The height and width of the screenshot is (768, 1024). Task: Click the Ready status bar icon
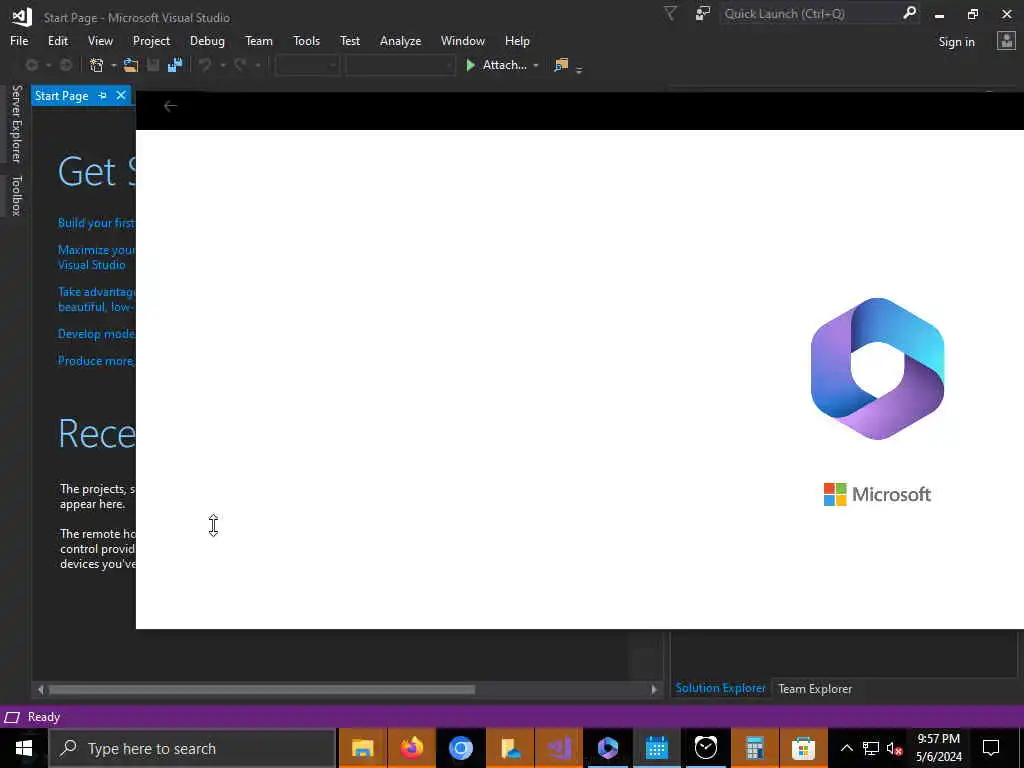pyautogui.click(x=12, y=717)
